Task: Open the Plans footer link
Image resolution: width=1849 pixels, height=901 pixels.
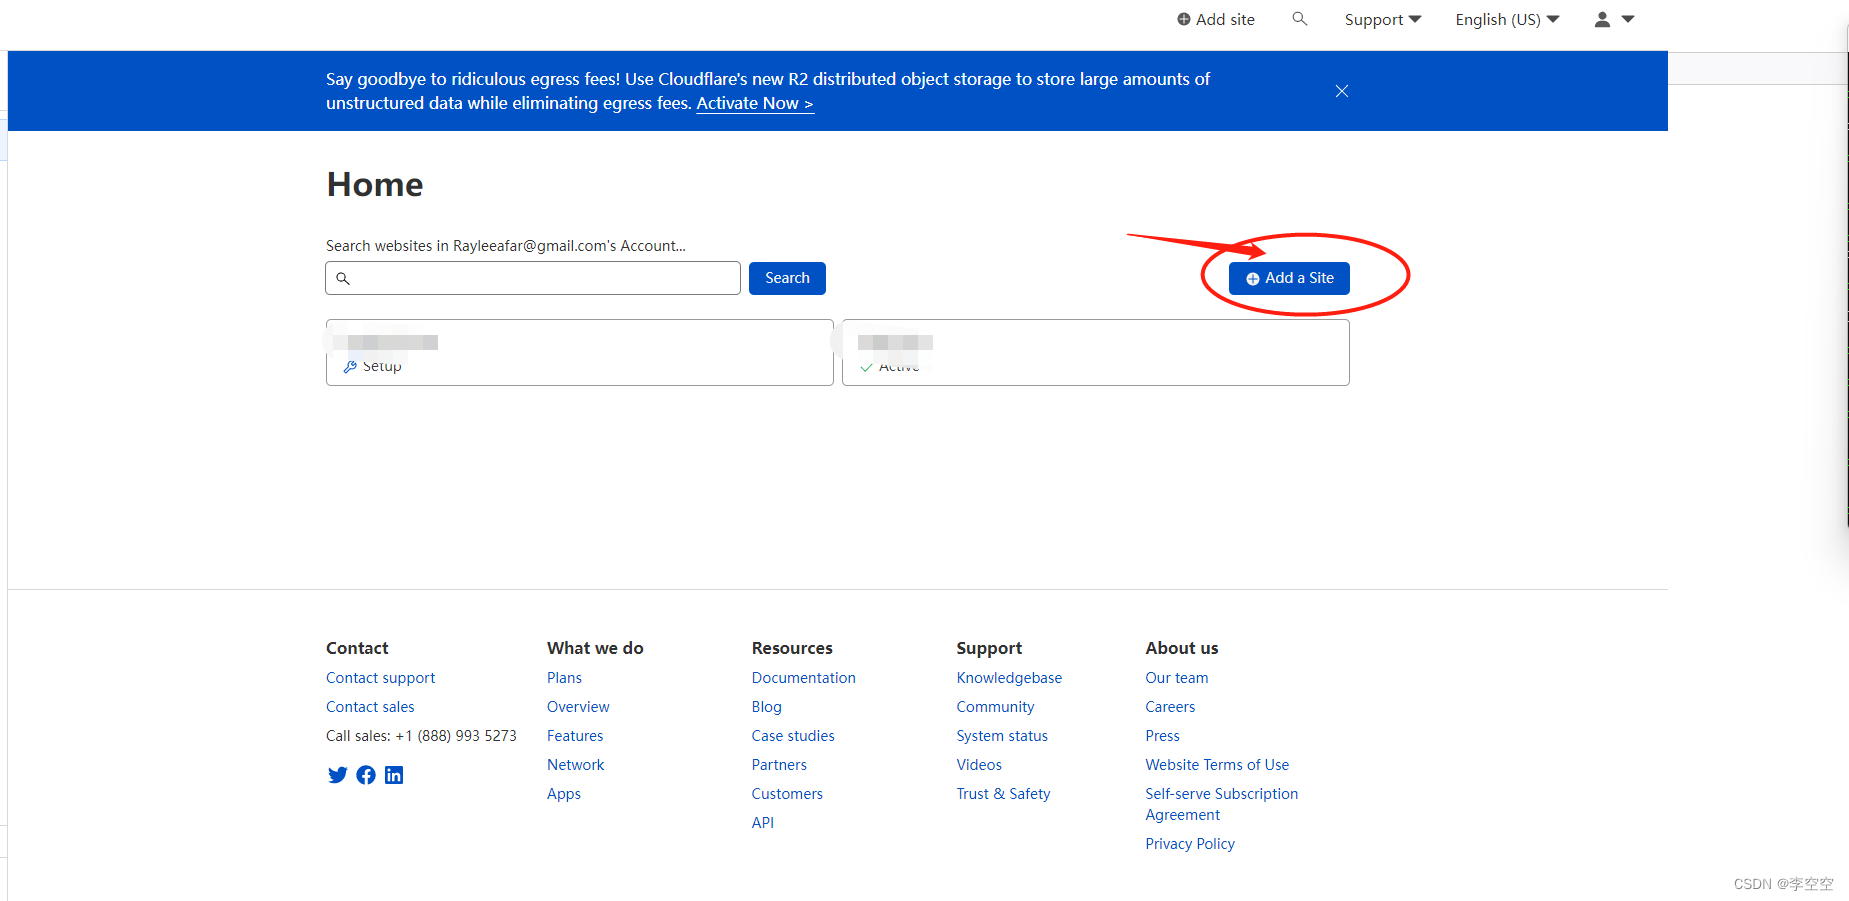Action: [x=564, y=678]
